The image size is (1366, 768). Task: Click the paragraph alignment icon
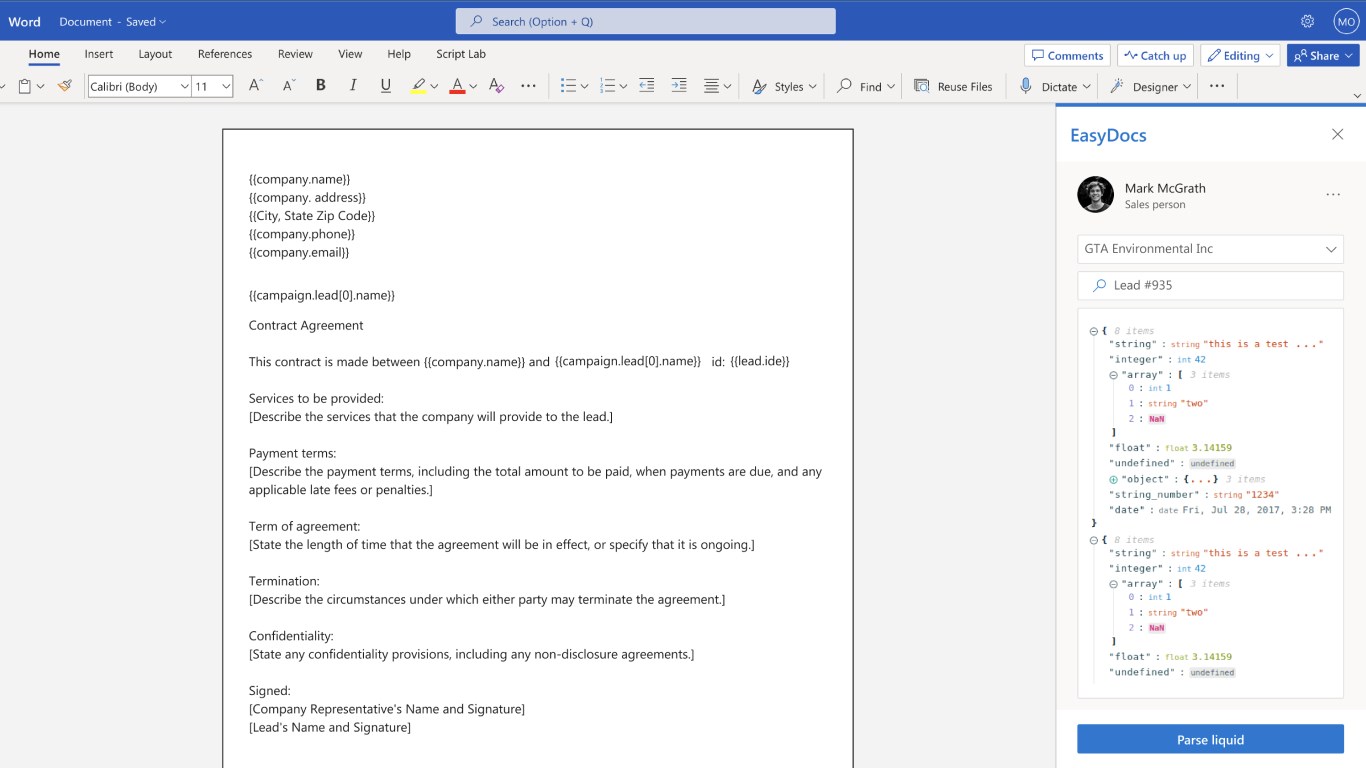point(711,86)
